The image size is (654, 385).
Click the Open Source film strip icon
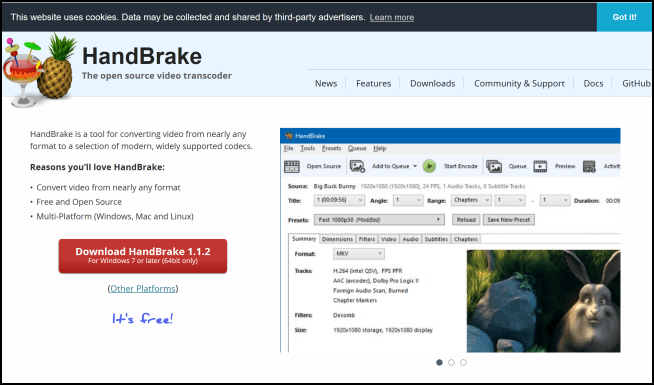click(x=292, y=166)
